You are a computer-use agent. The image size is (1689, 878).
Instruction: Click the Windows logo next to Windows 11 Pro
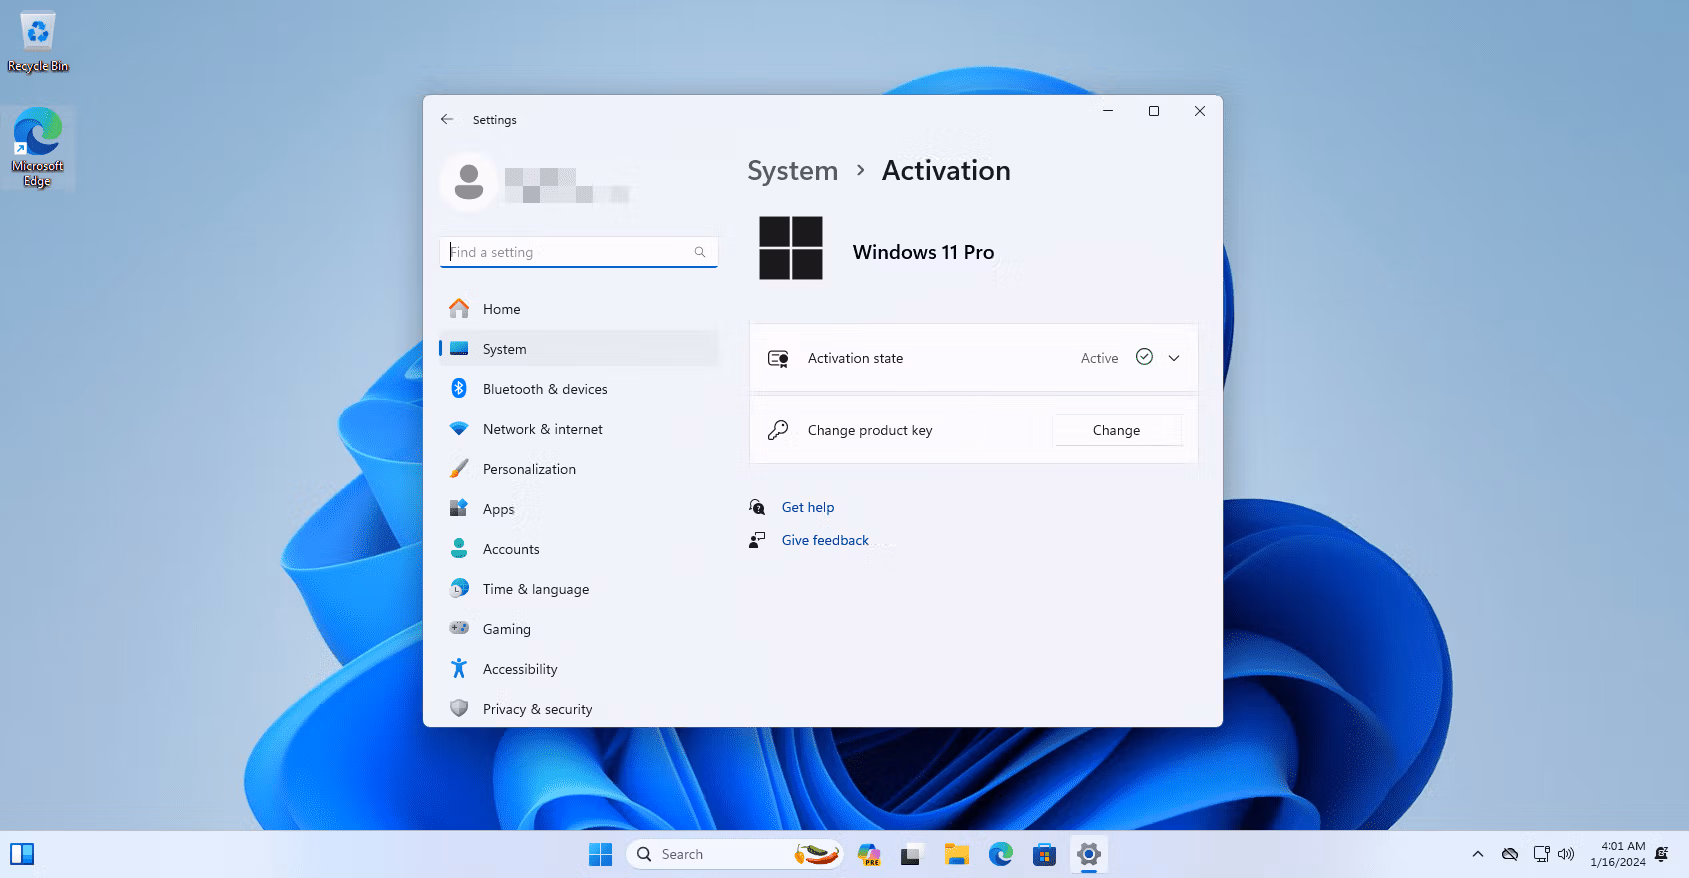click(791, 248)
